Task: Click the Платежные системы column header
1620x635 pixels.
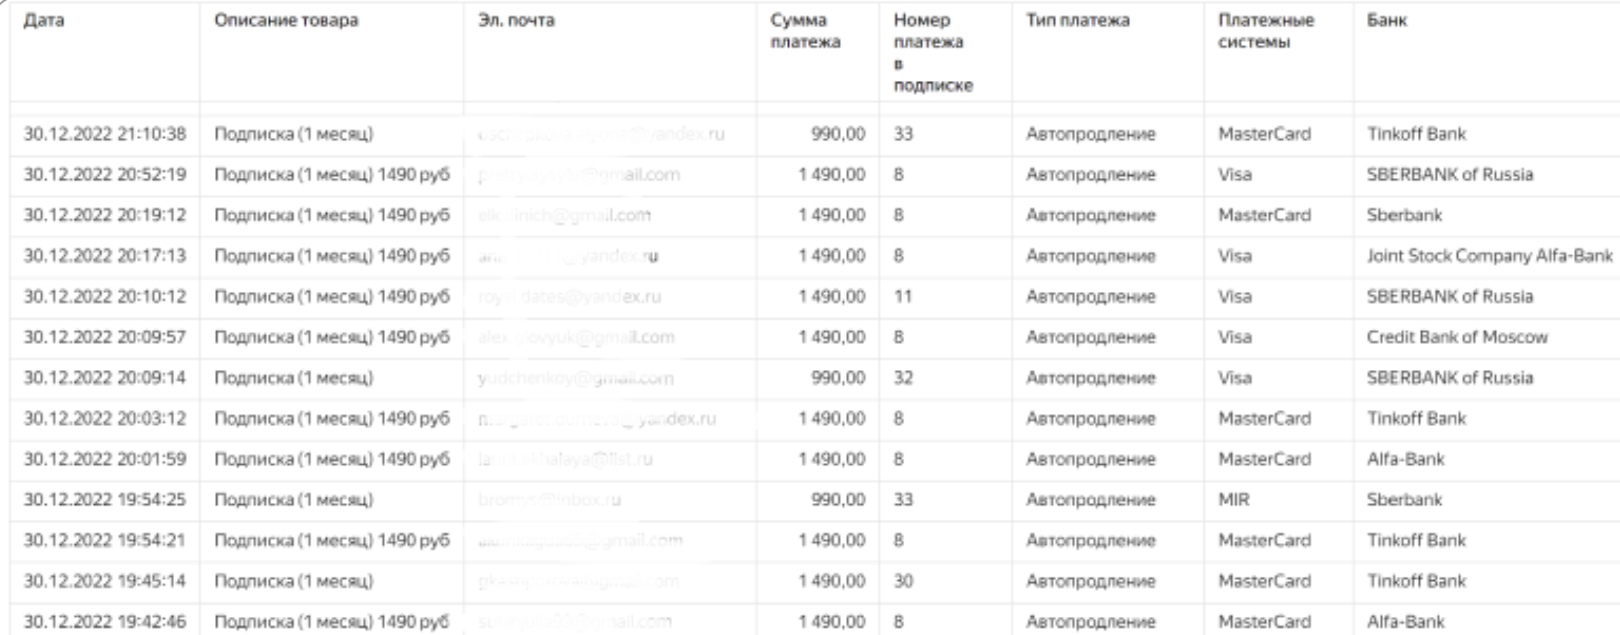Action: (1266, 31)
